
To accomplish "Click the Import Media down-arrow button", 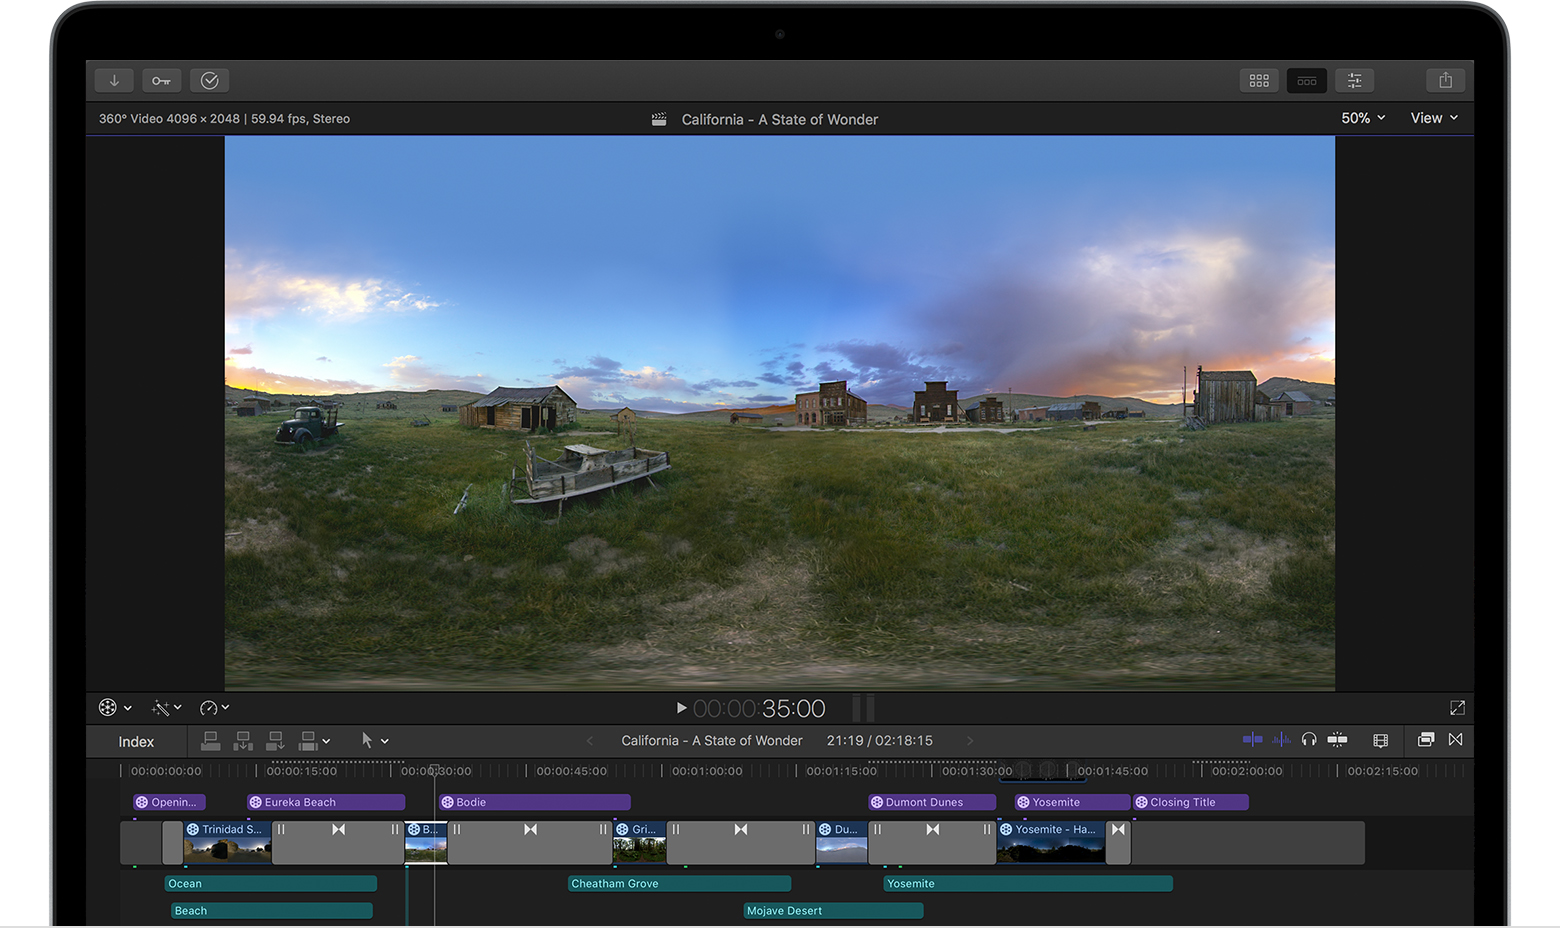I will click(x=114, y=81).
